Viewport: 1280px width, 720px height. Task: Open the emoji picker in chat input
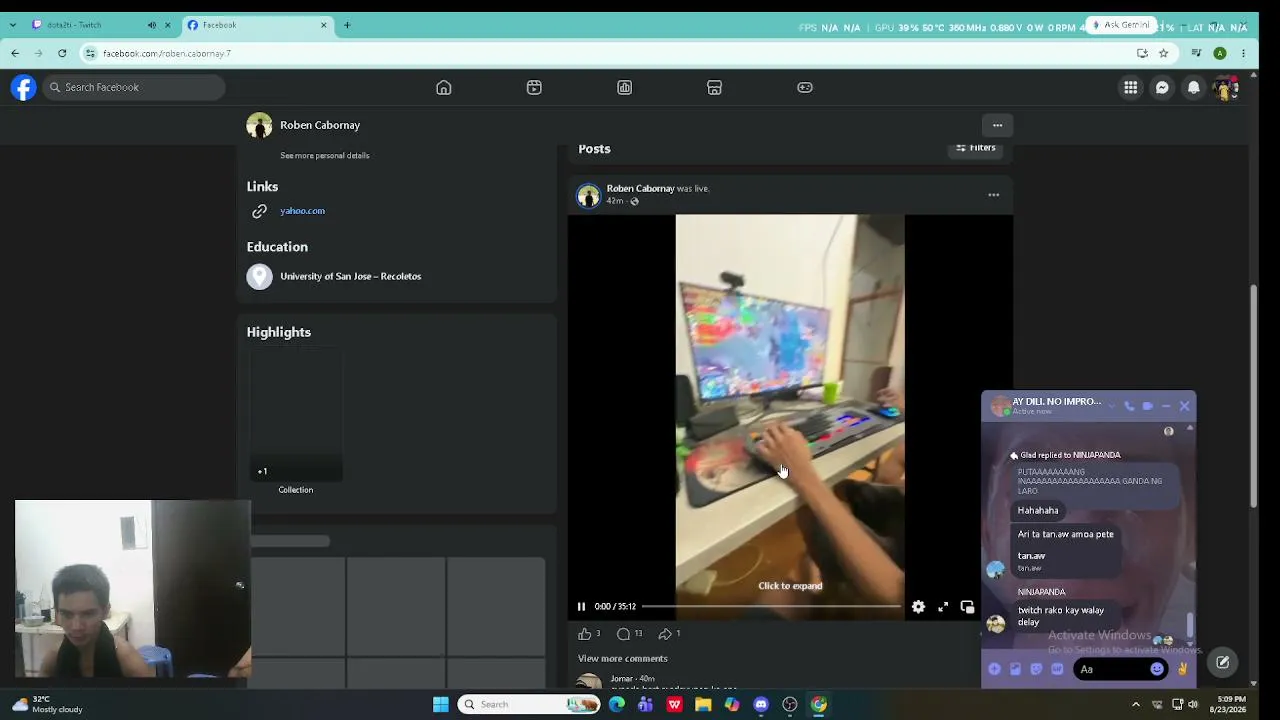point(1157,669)
